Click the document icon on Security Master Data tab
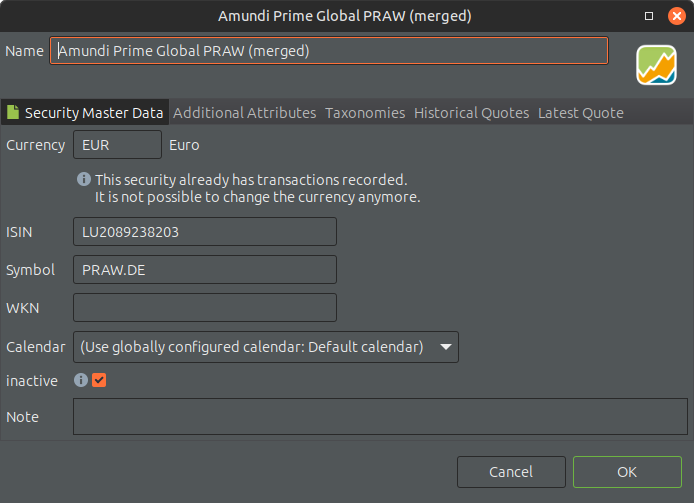 [14, 113]
